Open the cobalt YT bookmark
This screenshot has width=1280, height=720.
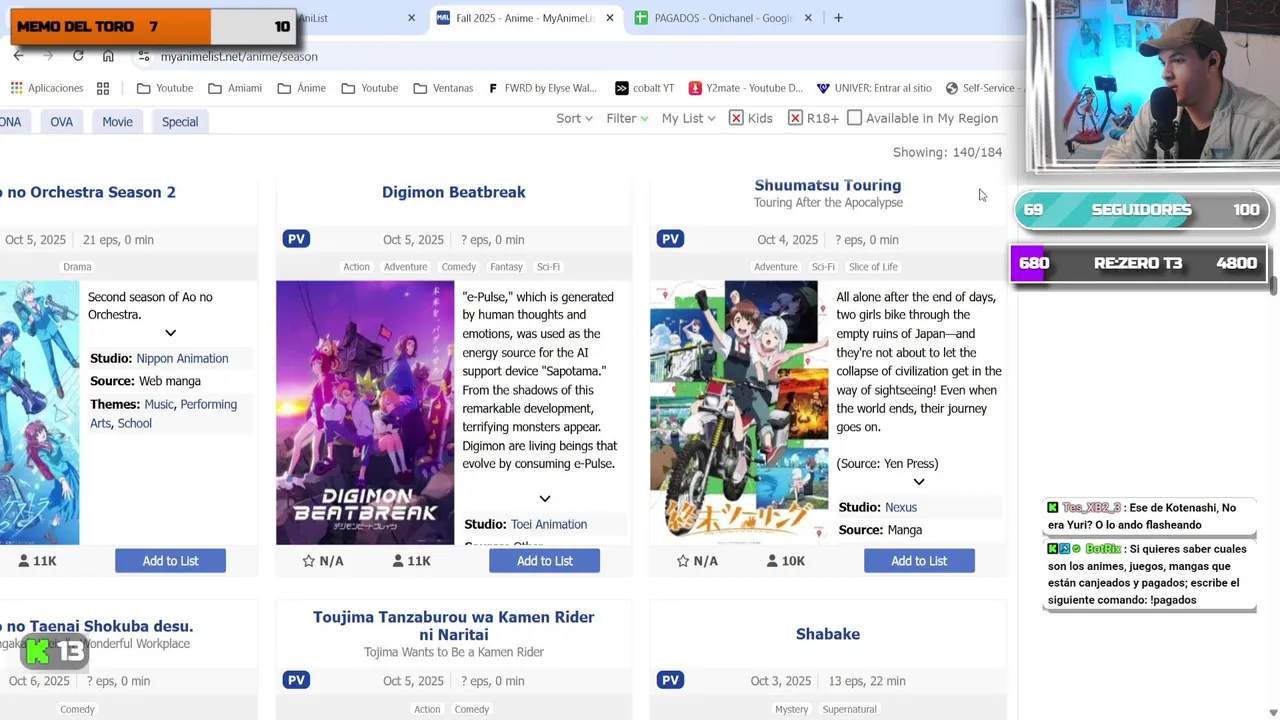tap(644, 88)
